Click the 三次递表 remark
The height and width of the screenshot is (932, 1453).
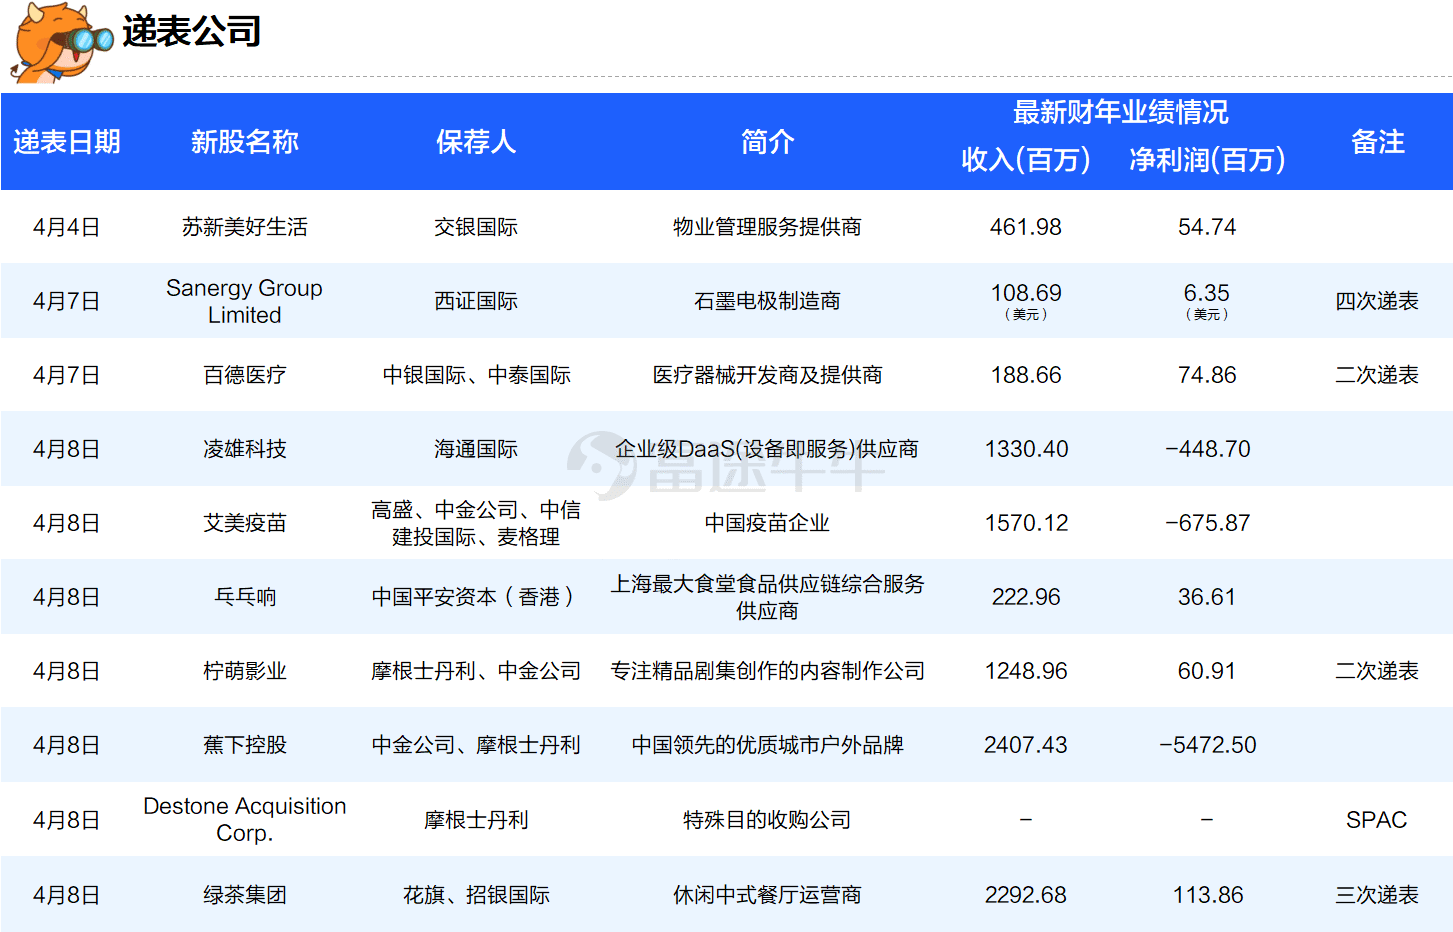click(x=1377, y=895)
